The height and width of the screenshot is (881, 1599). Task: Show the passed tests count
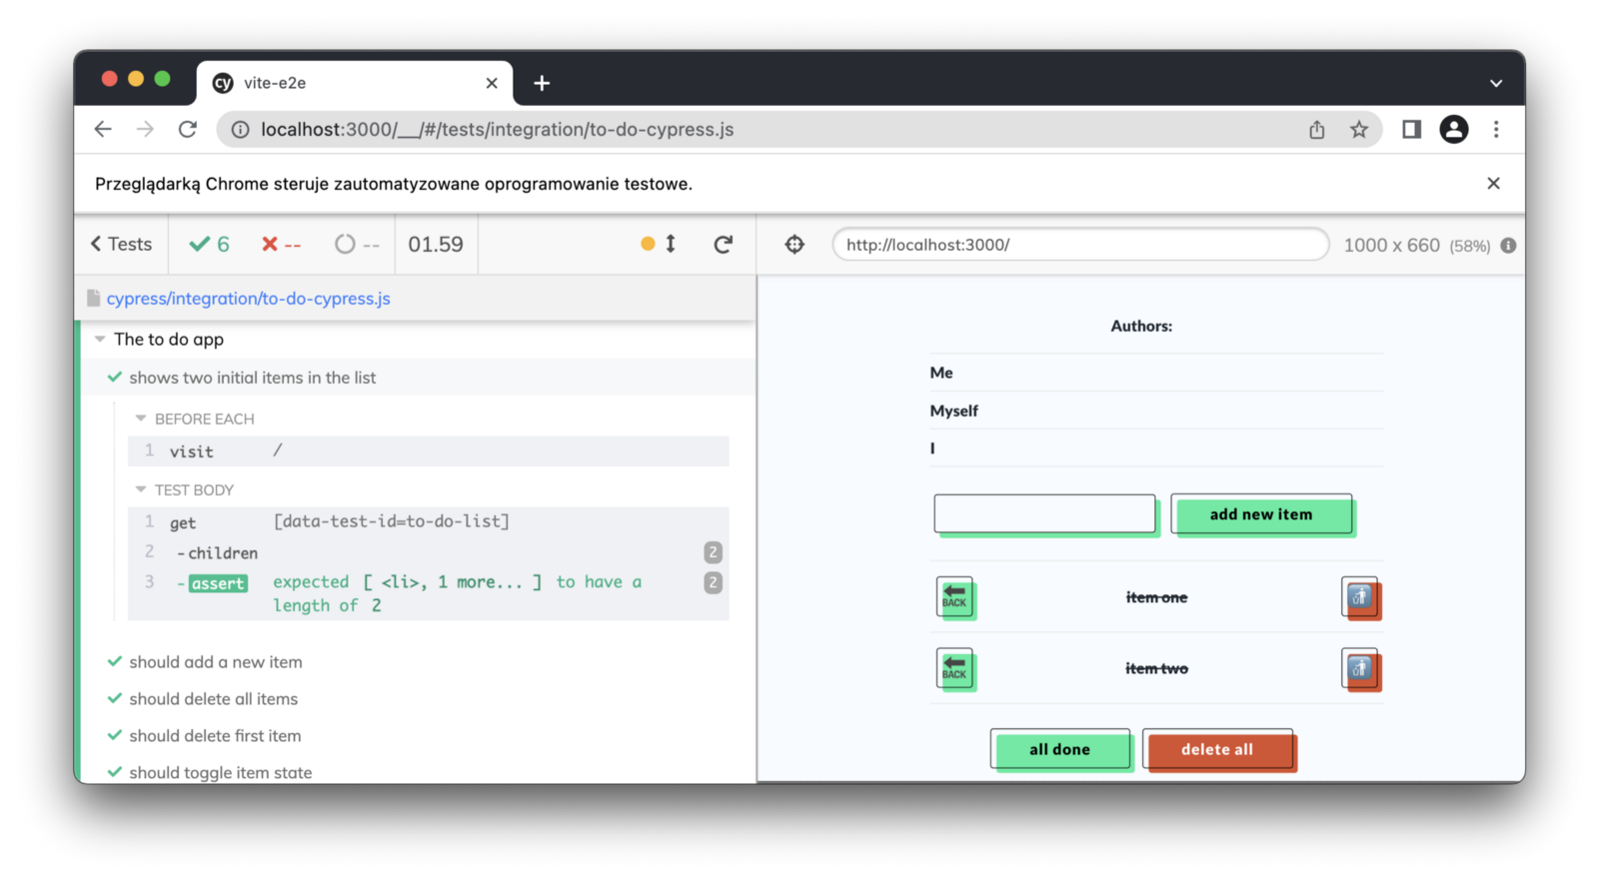pyautogui.click(x=210, y=244)
